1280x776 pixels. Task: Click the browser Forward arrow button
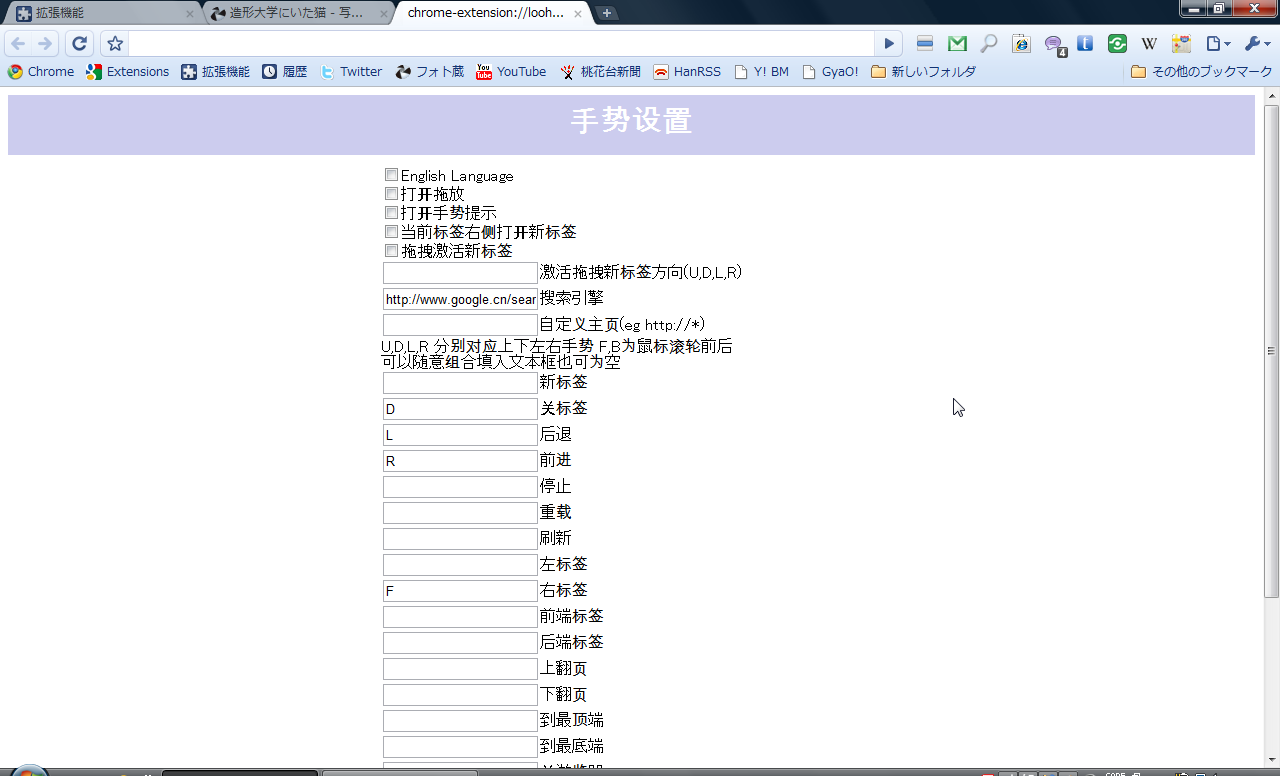45,44
